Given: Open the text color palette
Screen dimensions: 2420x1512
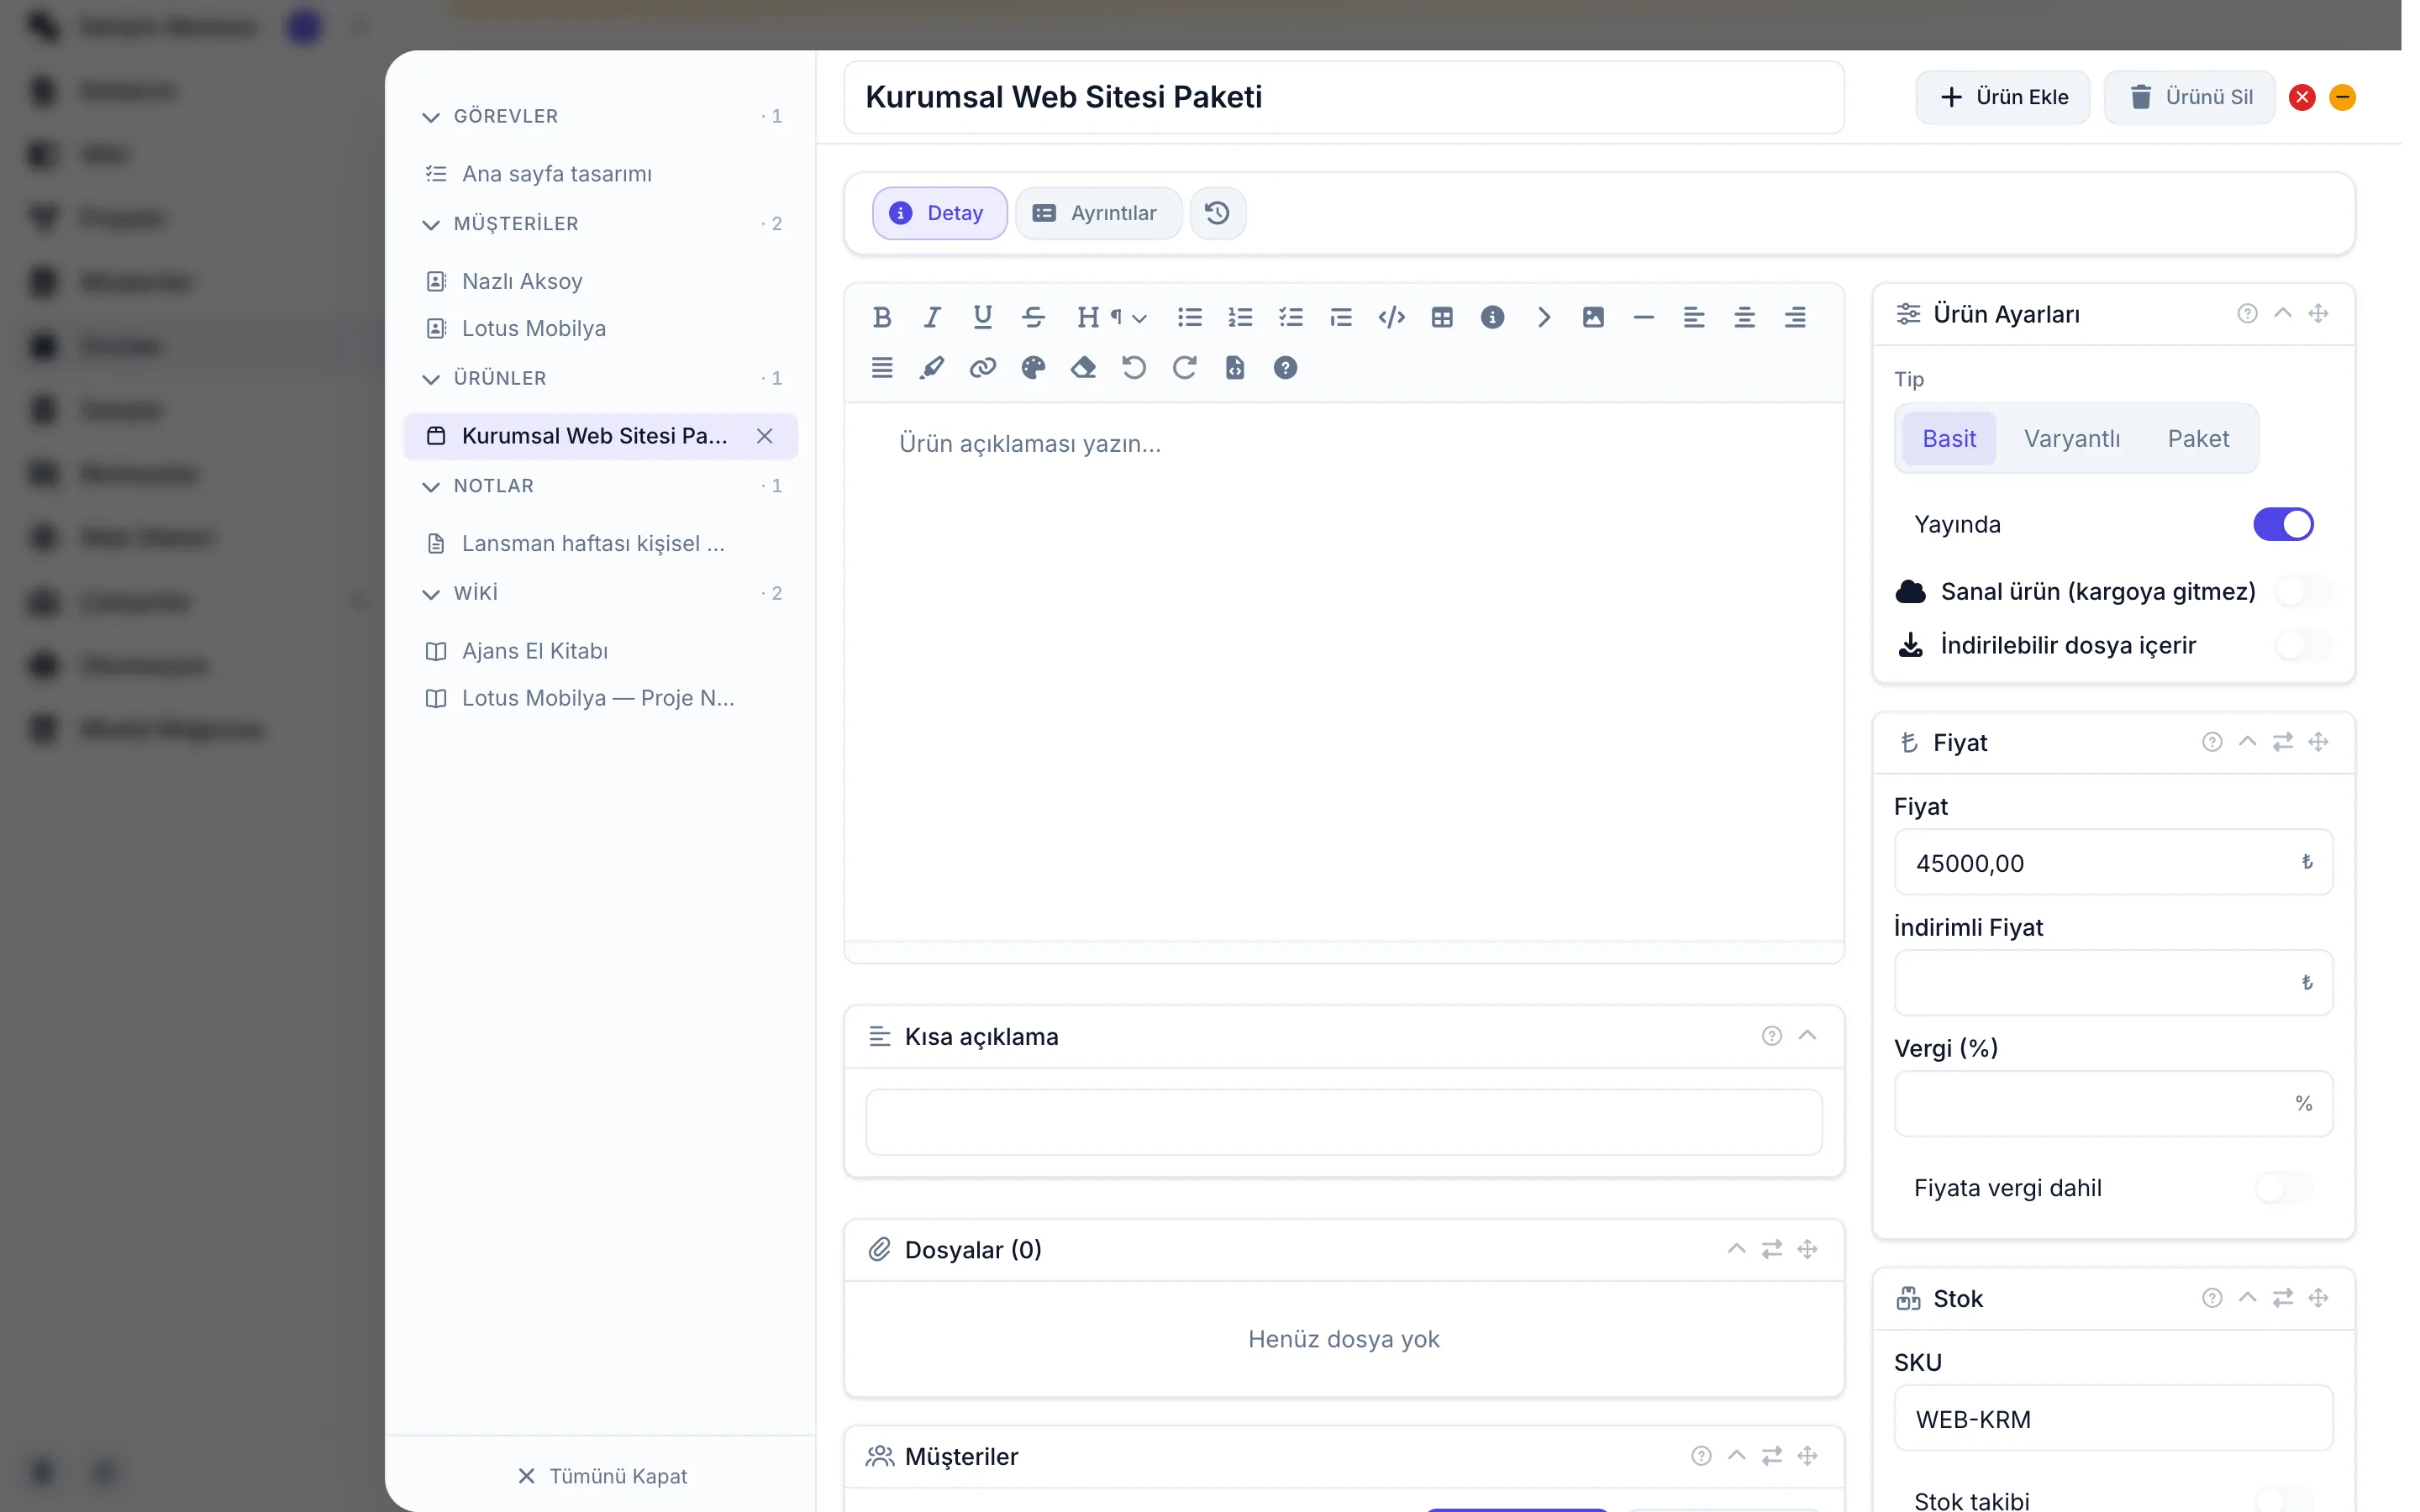Looking at the screenshot, I should coord(1033,368).
